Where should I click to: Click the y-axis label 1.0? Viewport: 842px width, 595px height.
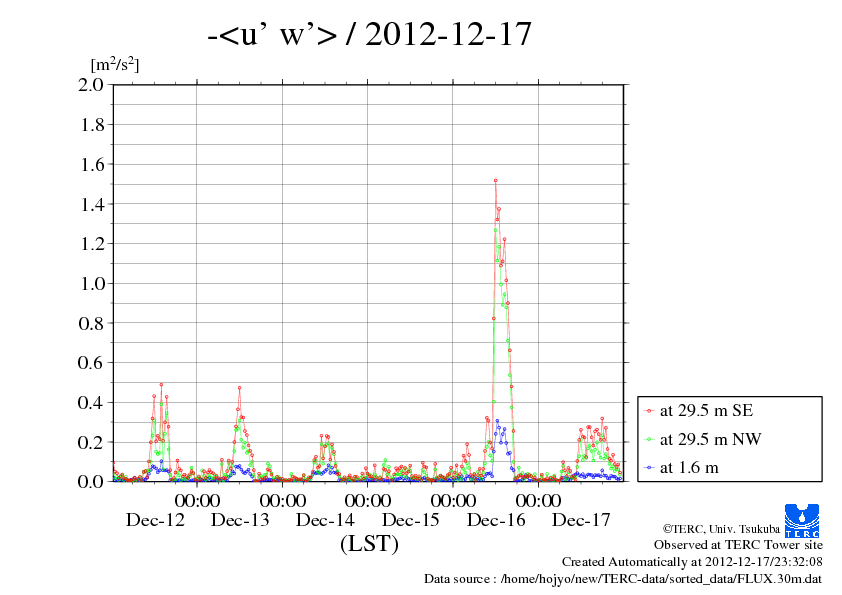pos(91,284)
